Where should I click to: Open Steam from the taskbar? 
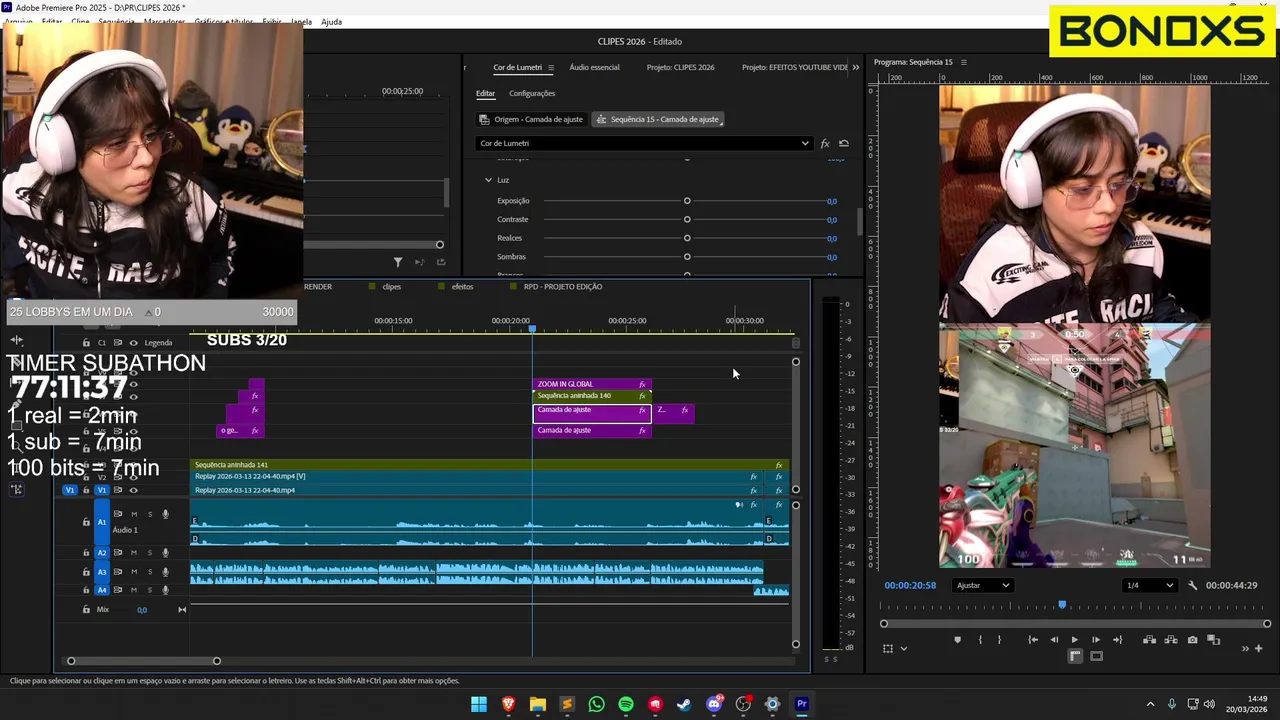pos(684,704)
